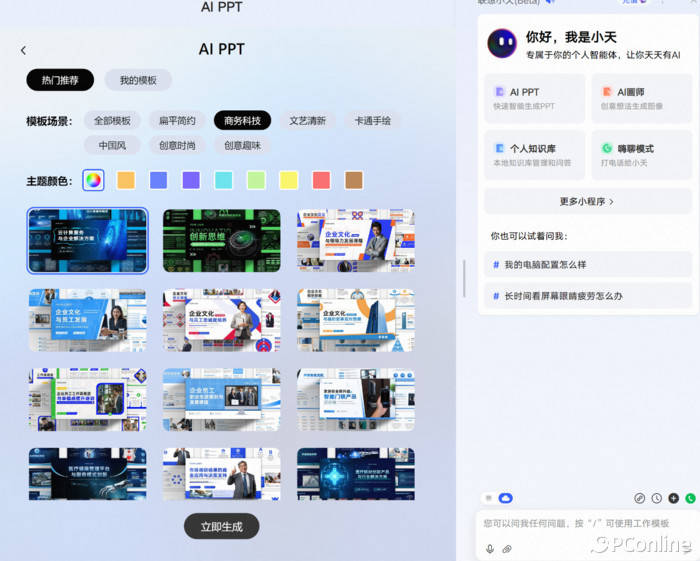Expand 更多小程序 list
Screen dimensions: 700x561
click(x=588, y=201)
